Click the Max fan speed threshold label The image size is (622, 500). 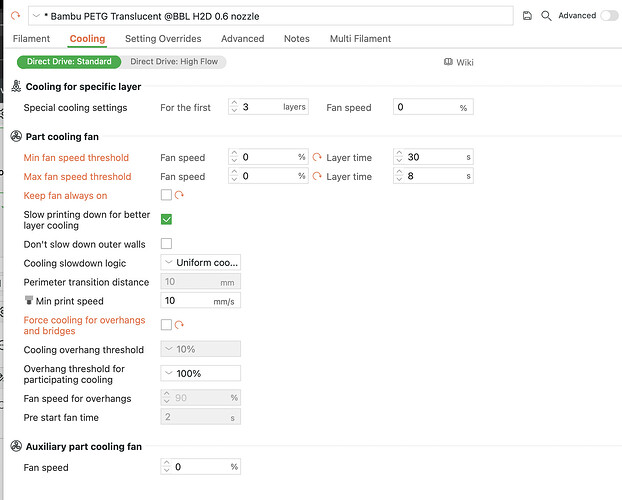coord(77,177)
